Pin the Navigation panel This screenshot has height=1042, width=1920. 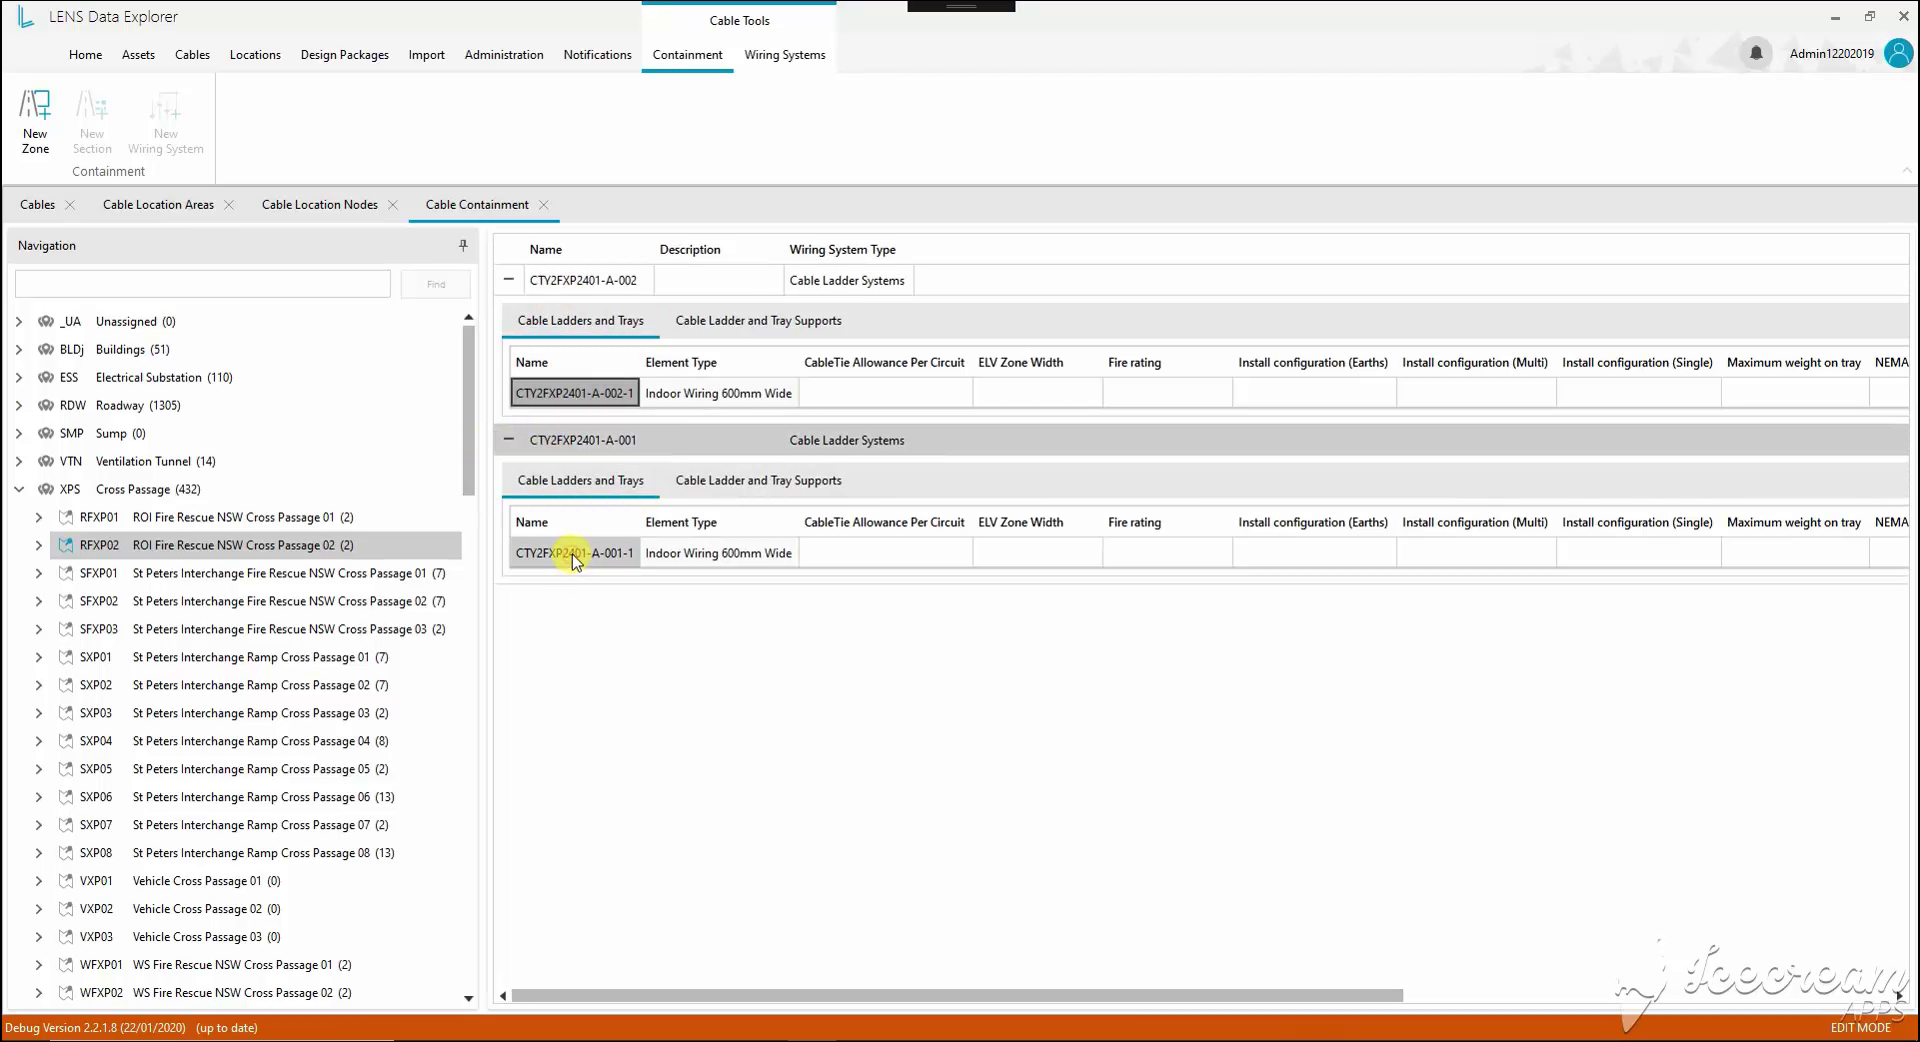click(x=463, y=245)
